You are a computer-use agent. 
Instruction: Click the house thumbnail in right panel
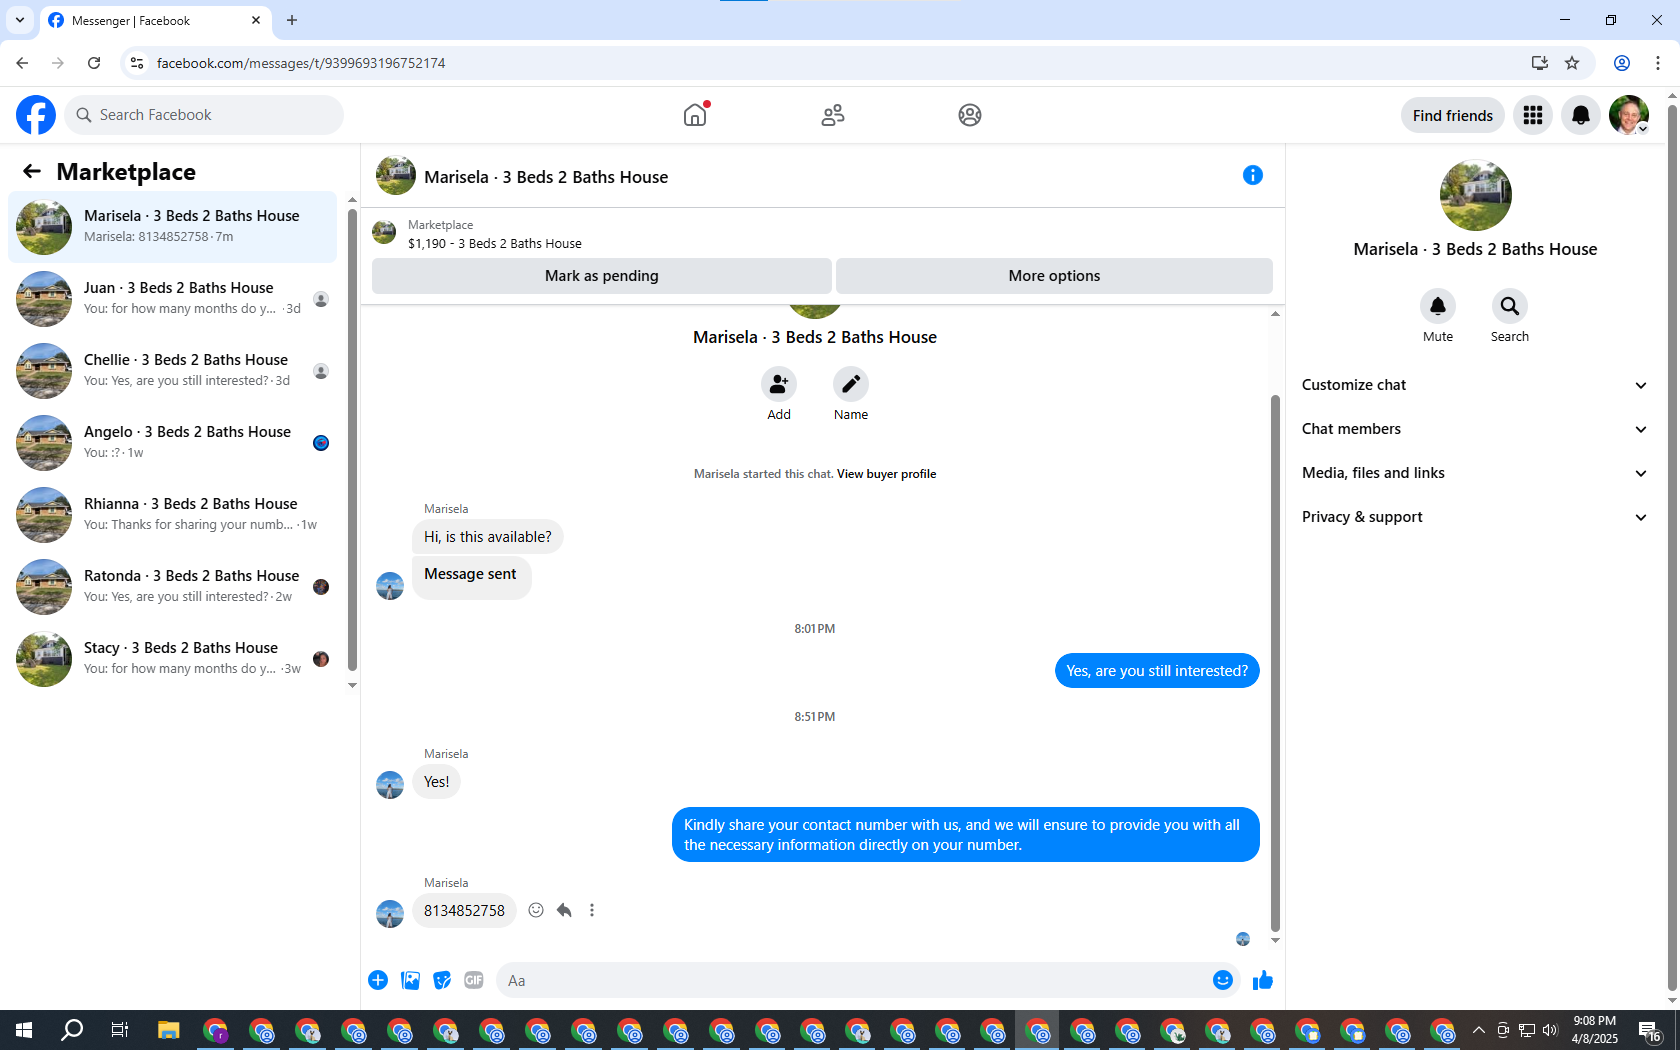[x=1475, y=195]
